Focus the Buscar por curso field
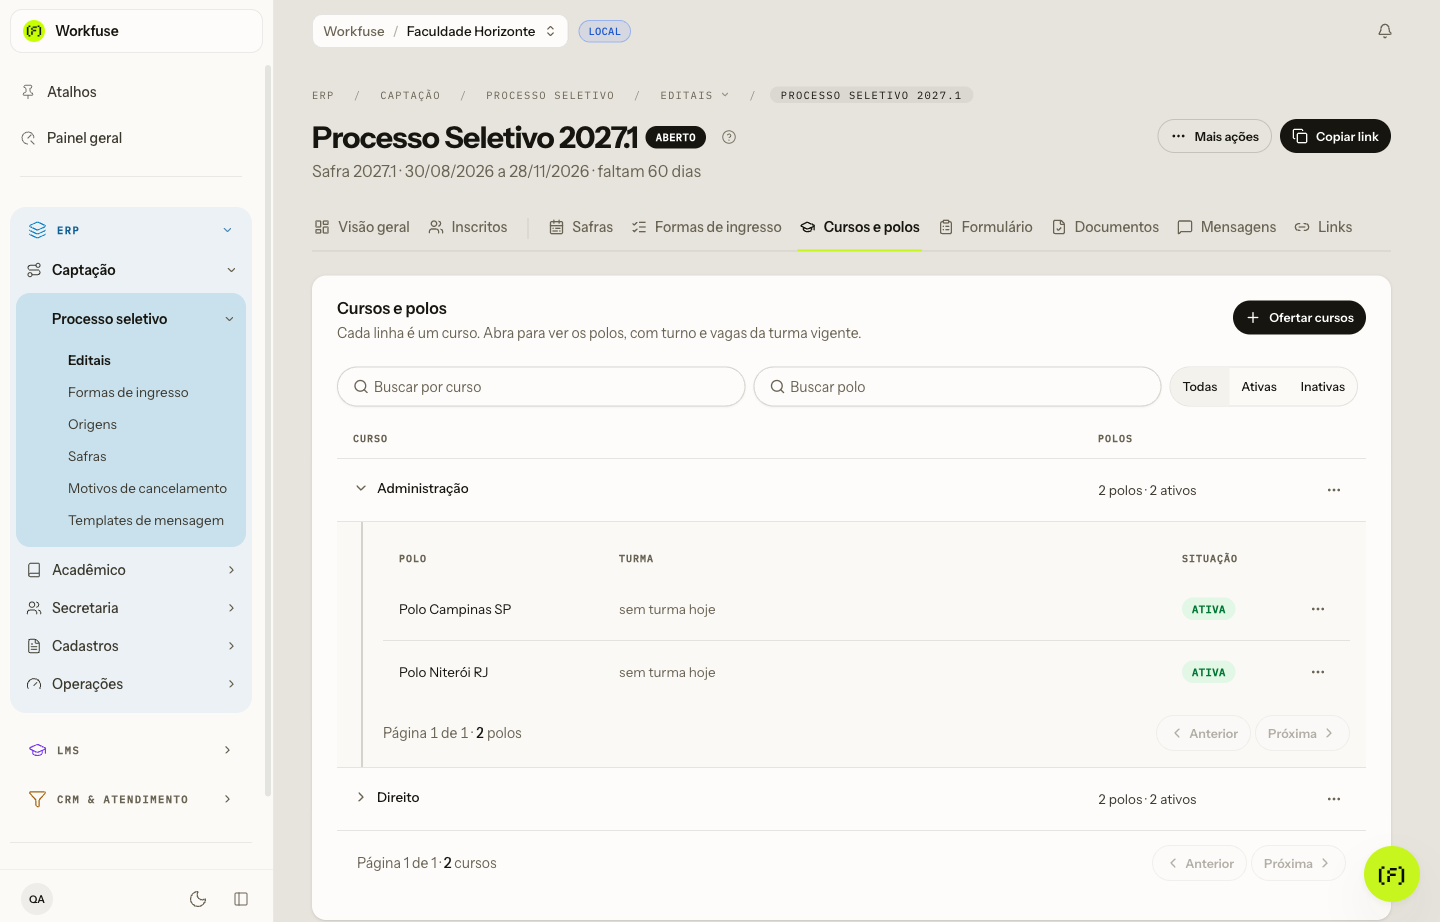Screen dimensions: 1440x922 [x=541, y=387]
